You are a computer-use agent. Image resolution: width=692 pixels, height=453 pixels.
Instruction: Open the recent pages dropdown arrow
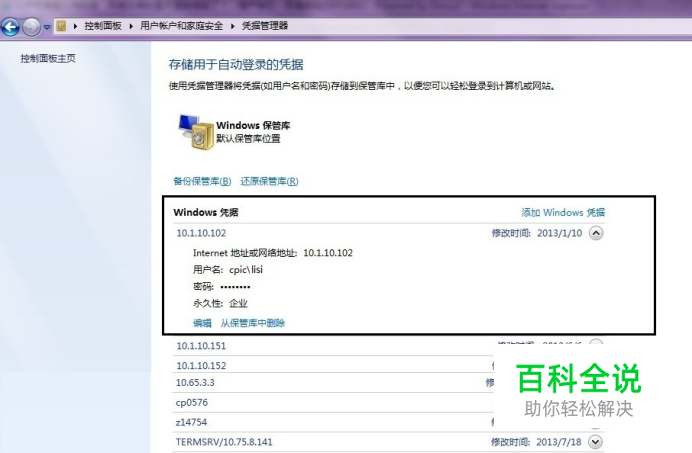[47, 27]
